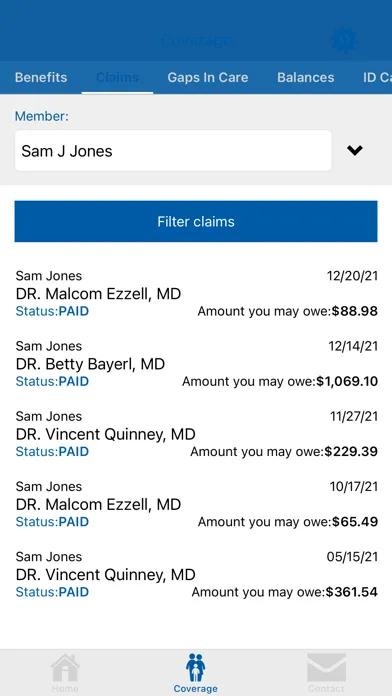Tap the $1,069.10 amount owed
392x696 pixels.
click(347, 381)
